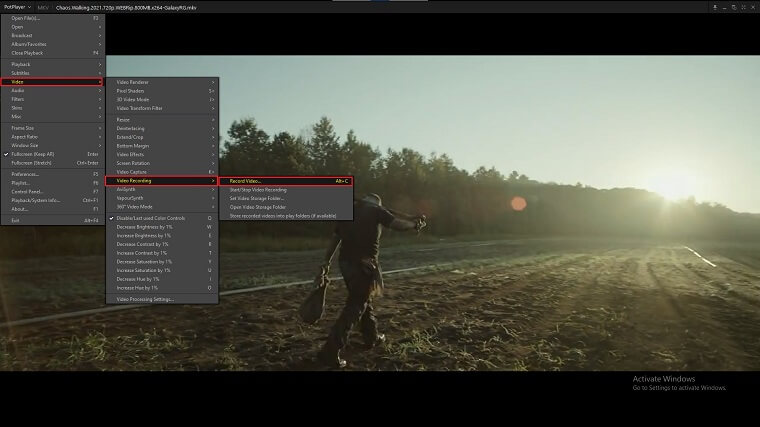The height and width of the screenshot is (427, 760).
Task: Expand the Frame Size submenu
Action: coord(53,128)
